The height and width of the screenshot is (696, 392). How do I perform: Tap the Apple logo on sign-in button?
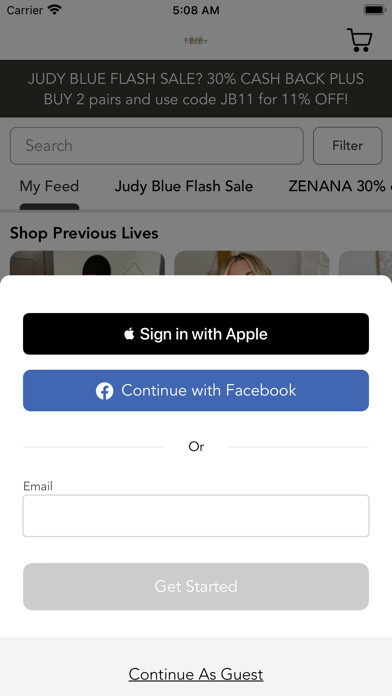(x=129, y=334)
